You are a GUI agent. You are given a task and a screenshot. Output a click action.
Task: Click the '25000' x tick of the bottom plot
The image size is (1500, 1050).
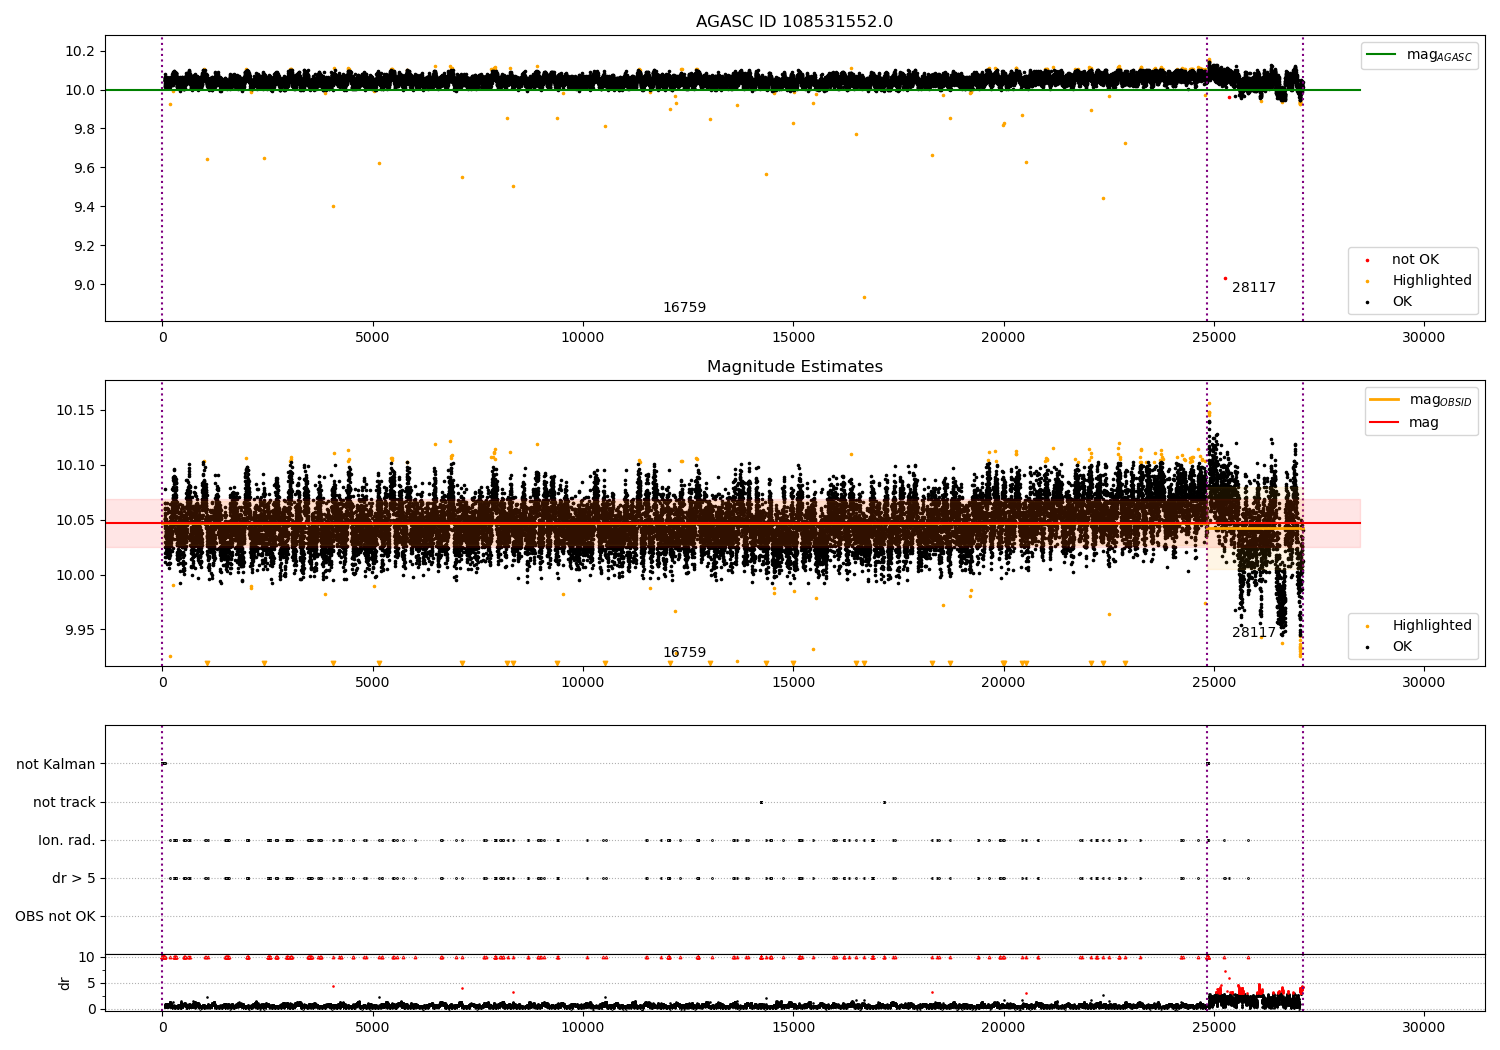click(x=1213, y=1026)
